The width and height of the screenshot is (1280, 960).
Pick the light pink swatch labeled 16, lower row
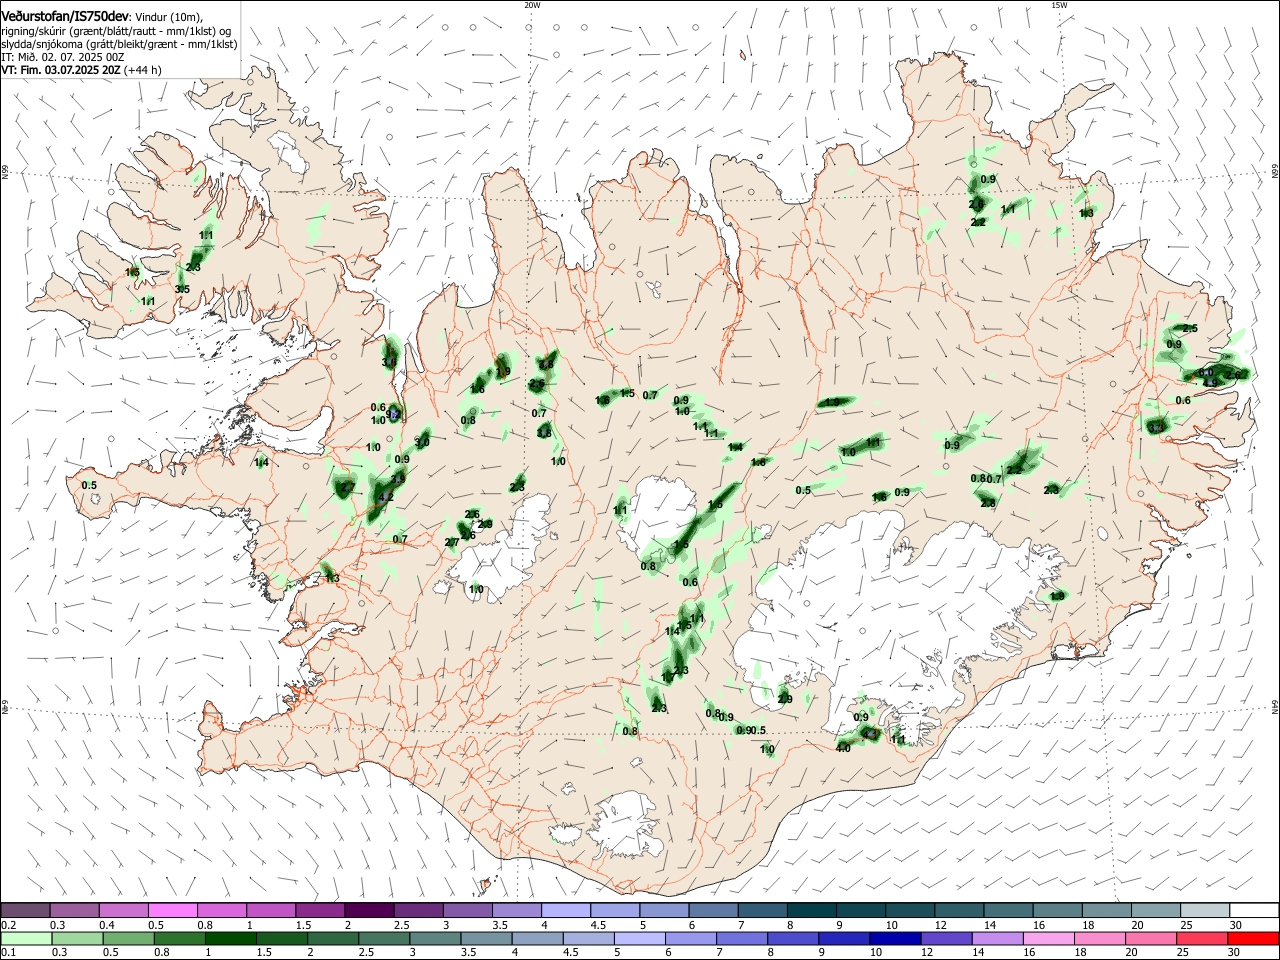click(x=1049, y=938)
